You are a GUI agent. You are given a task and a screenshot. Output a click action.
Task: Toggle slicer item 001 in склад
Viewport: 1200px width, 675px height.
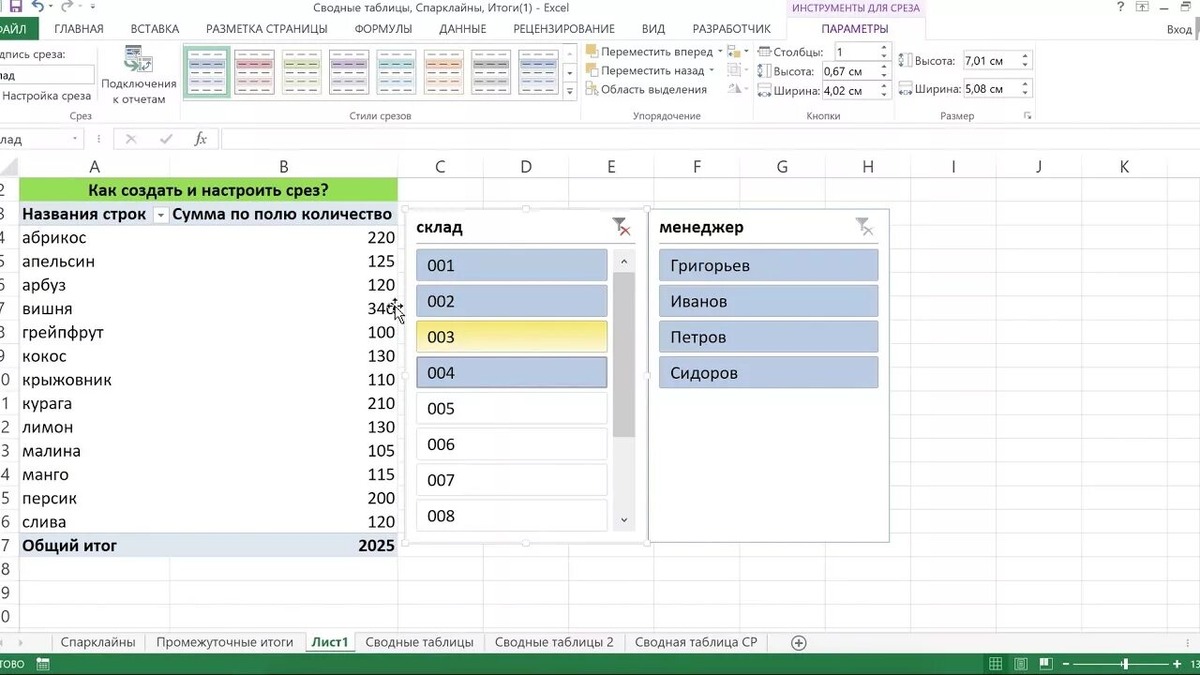[511, 265]
